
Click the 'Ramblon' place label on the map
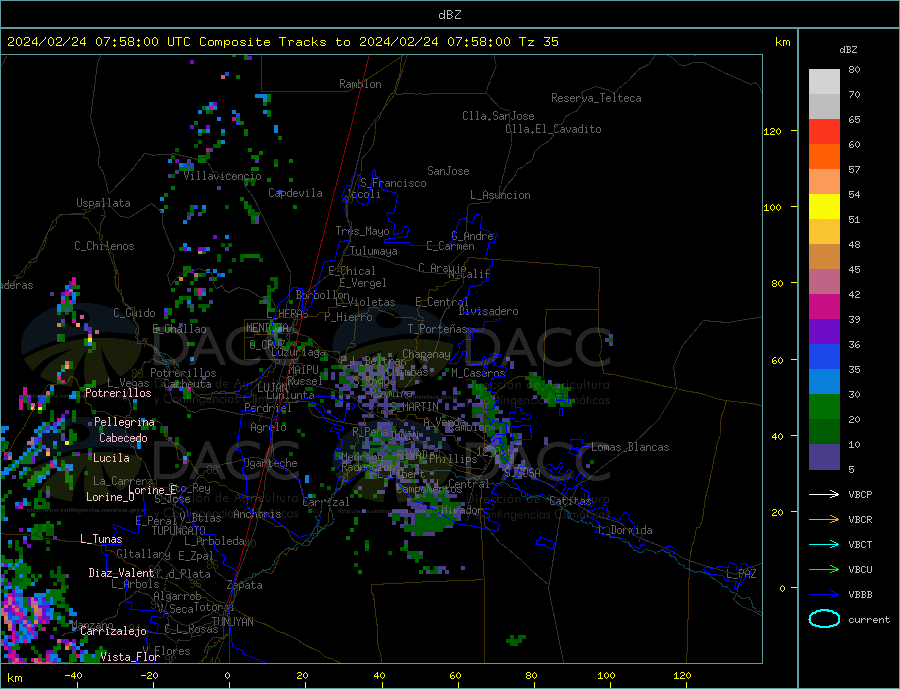tap(360, 84)
